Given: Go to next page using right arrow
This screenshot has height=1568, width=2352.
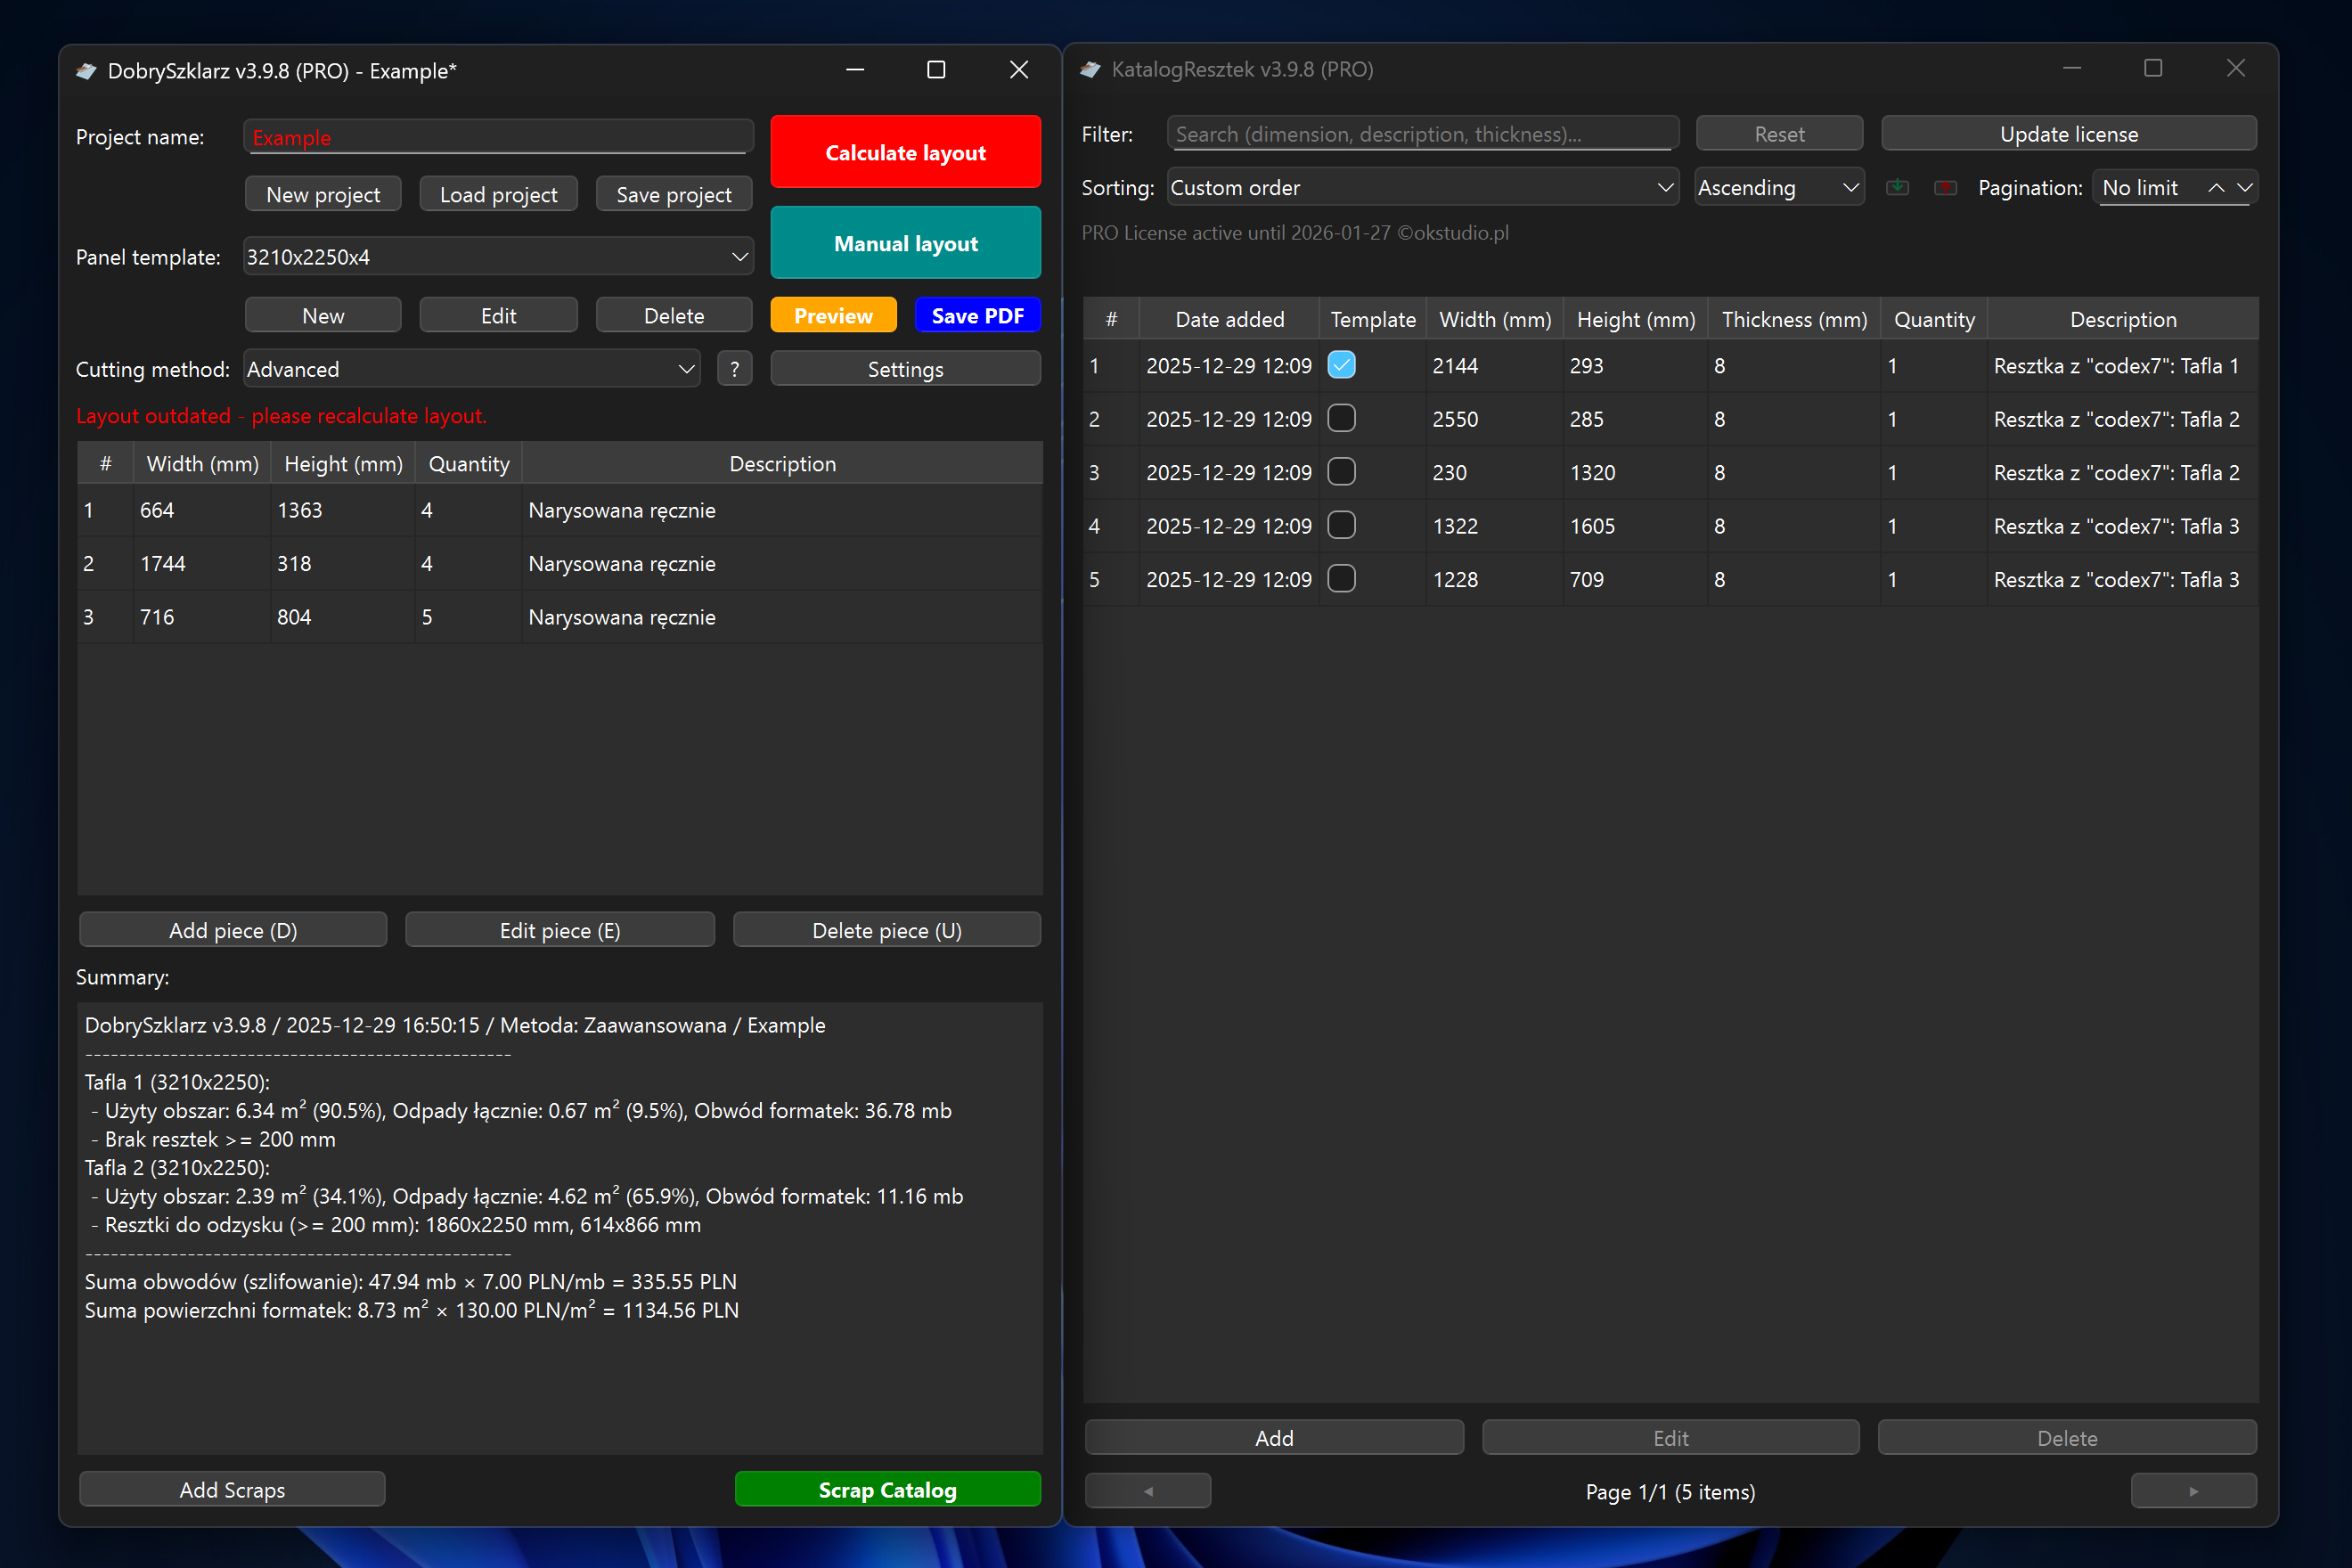Looking at the screenshot, I should pos(2194,1490).
